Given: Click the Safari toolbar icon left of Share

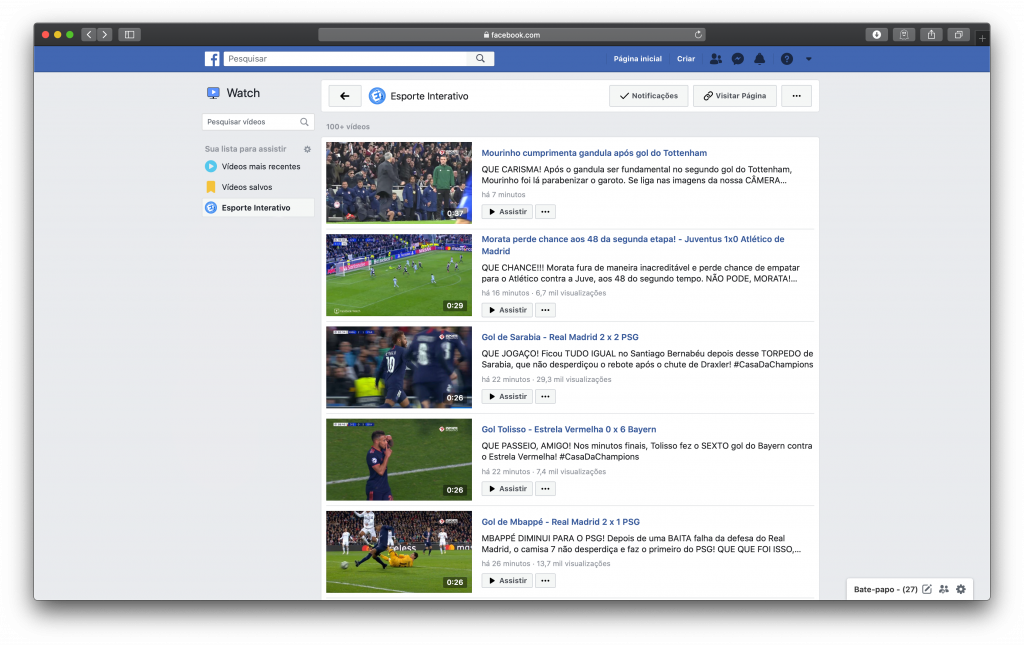Looking at the screenshot, I should click(904, 35).
